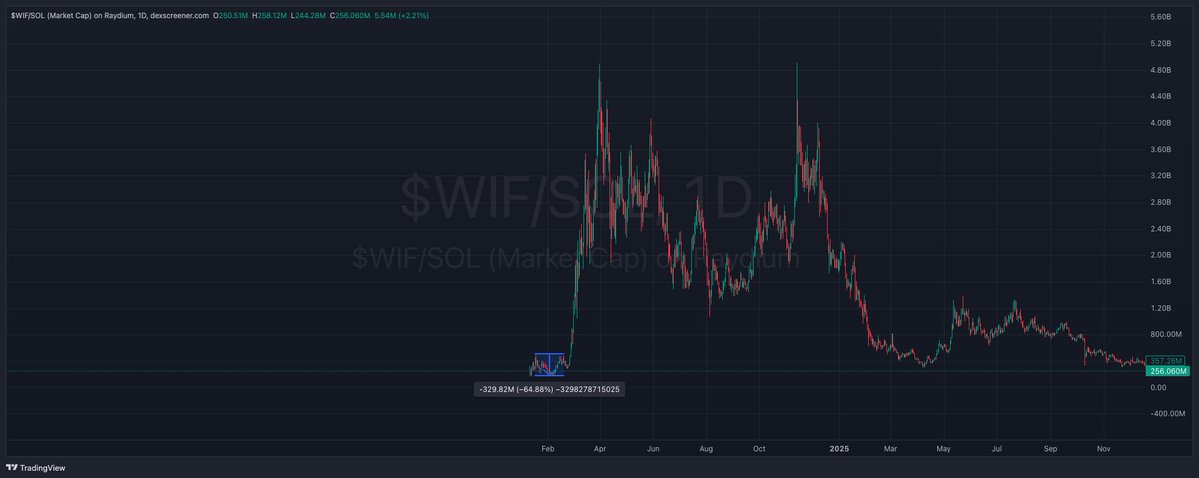The width and height of the screenshot is (1199, 478).
Task: Click the Sep label on time axis
Action: (1050, 449)
